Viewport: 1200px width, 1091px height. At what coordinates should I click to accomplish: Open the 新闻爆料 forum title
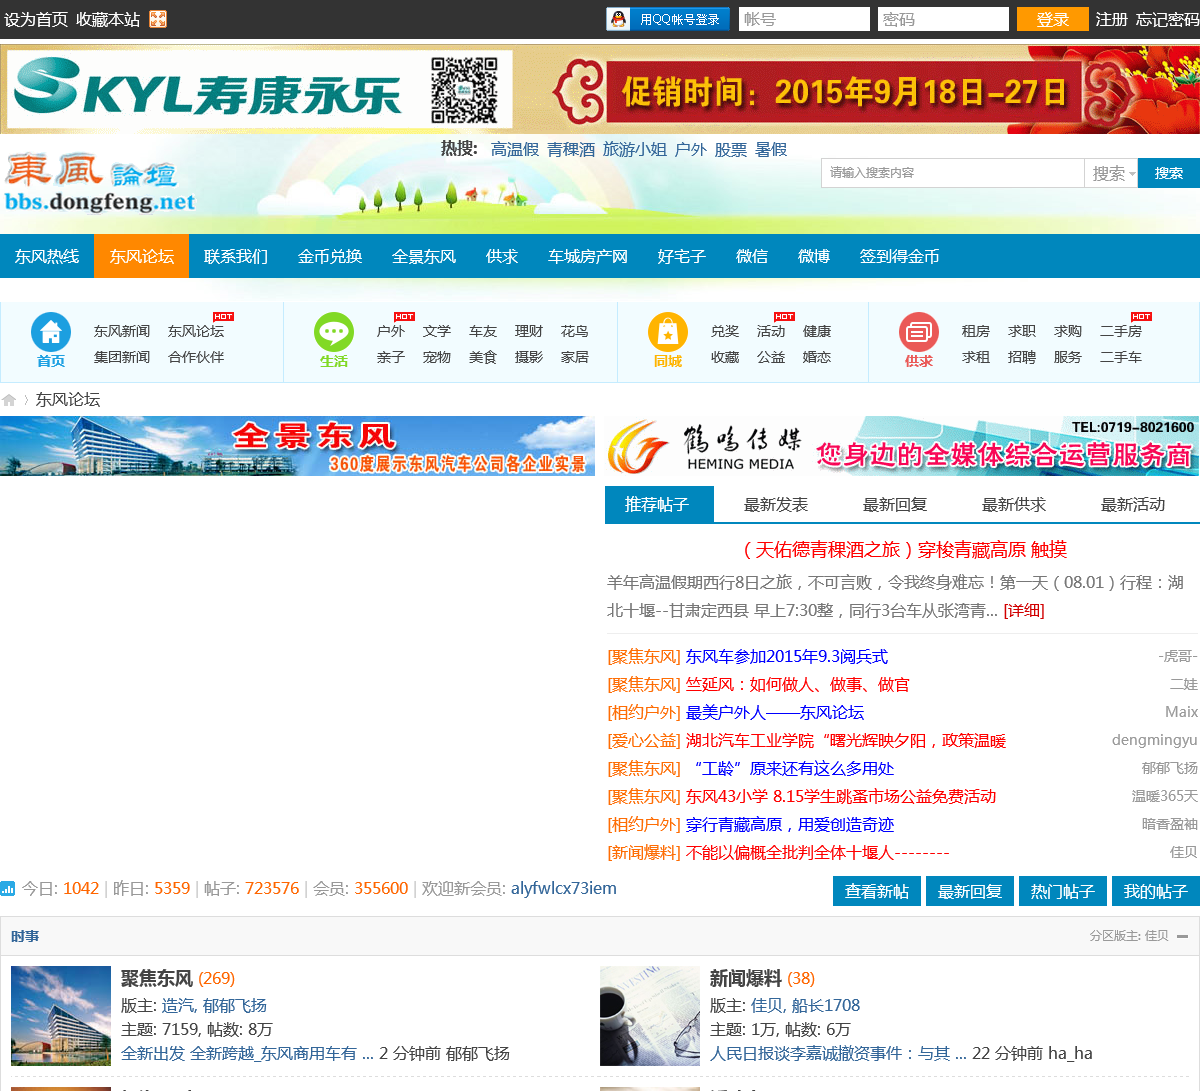point(746,978)
